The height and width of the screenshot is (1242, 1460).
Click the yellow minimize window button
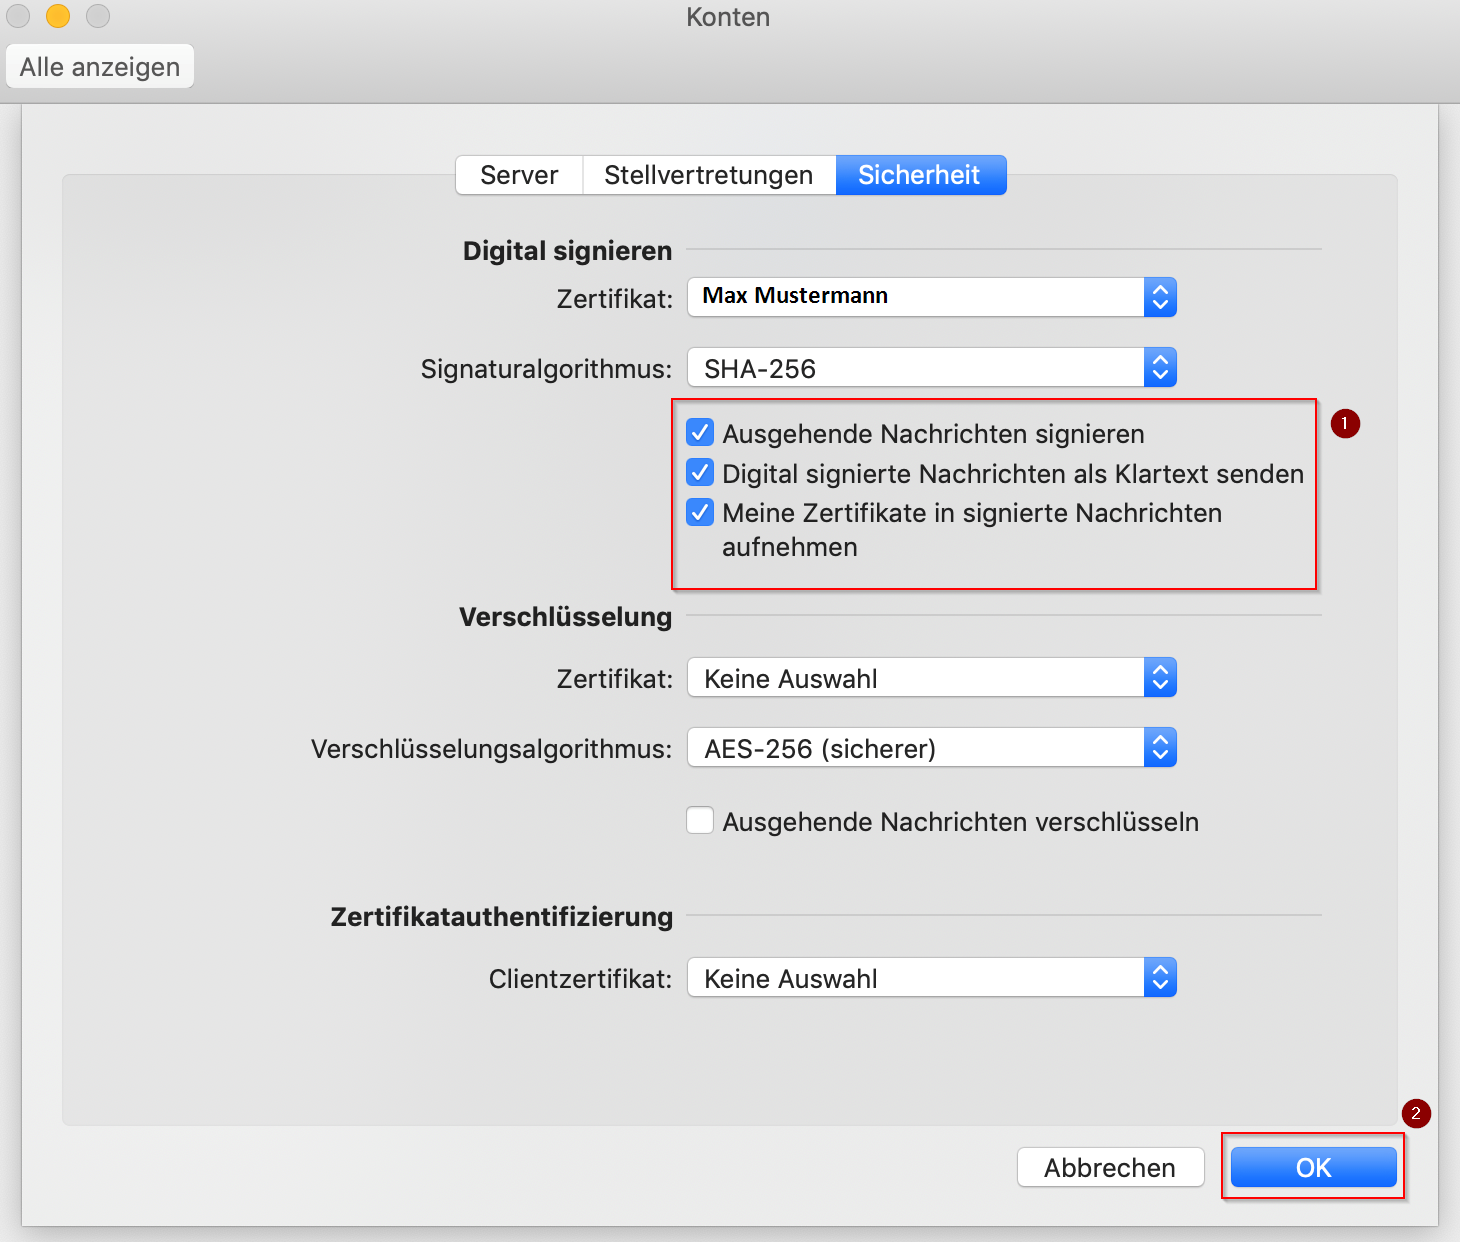click(x=58, y=16)
